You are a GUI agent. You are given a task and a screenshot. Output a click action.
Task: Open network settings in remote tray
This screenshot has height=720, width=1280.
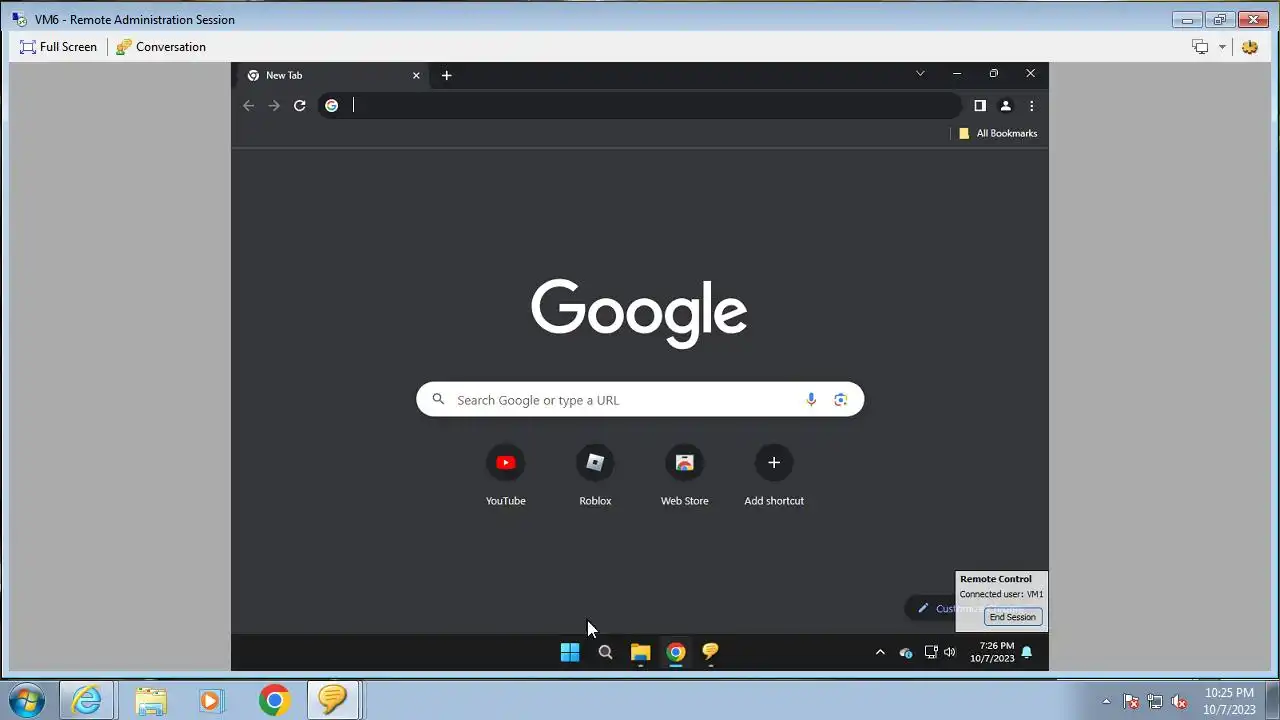931,652
